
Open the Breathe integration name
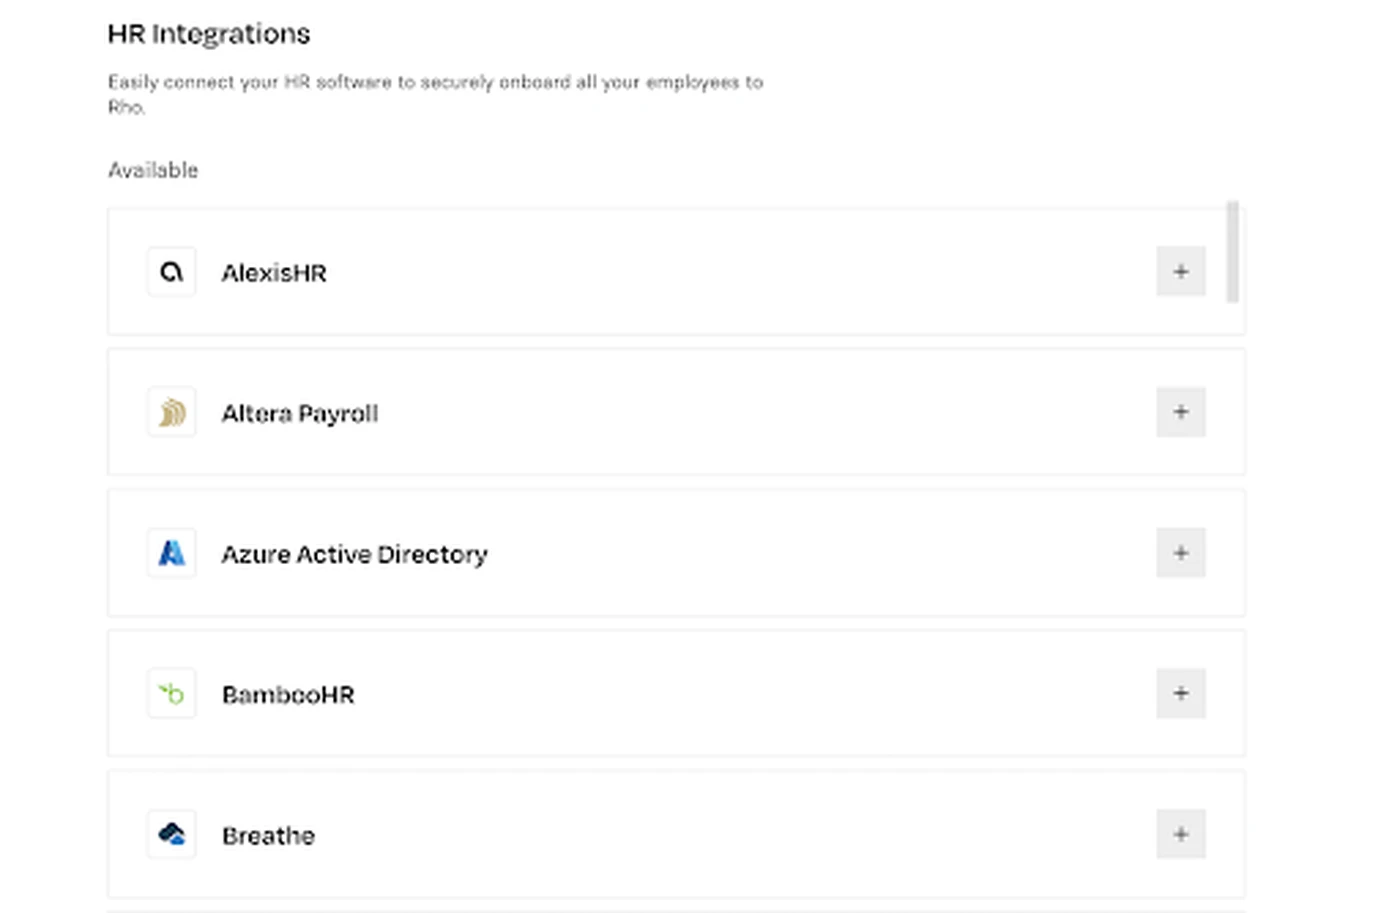coord(268,836)
